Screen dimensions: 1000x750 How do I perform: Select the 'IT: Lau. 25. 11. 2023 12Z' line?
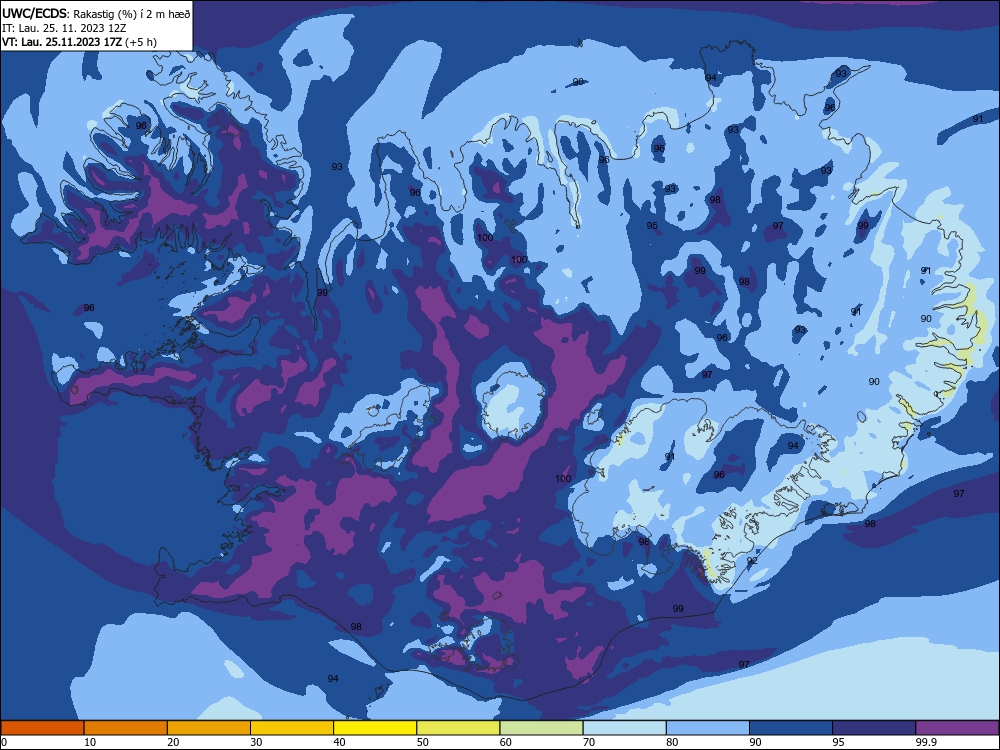tap(64, 28)
